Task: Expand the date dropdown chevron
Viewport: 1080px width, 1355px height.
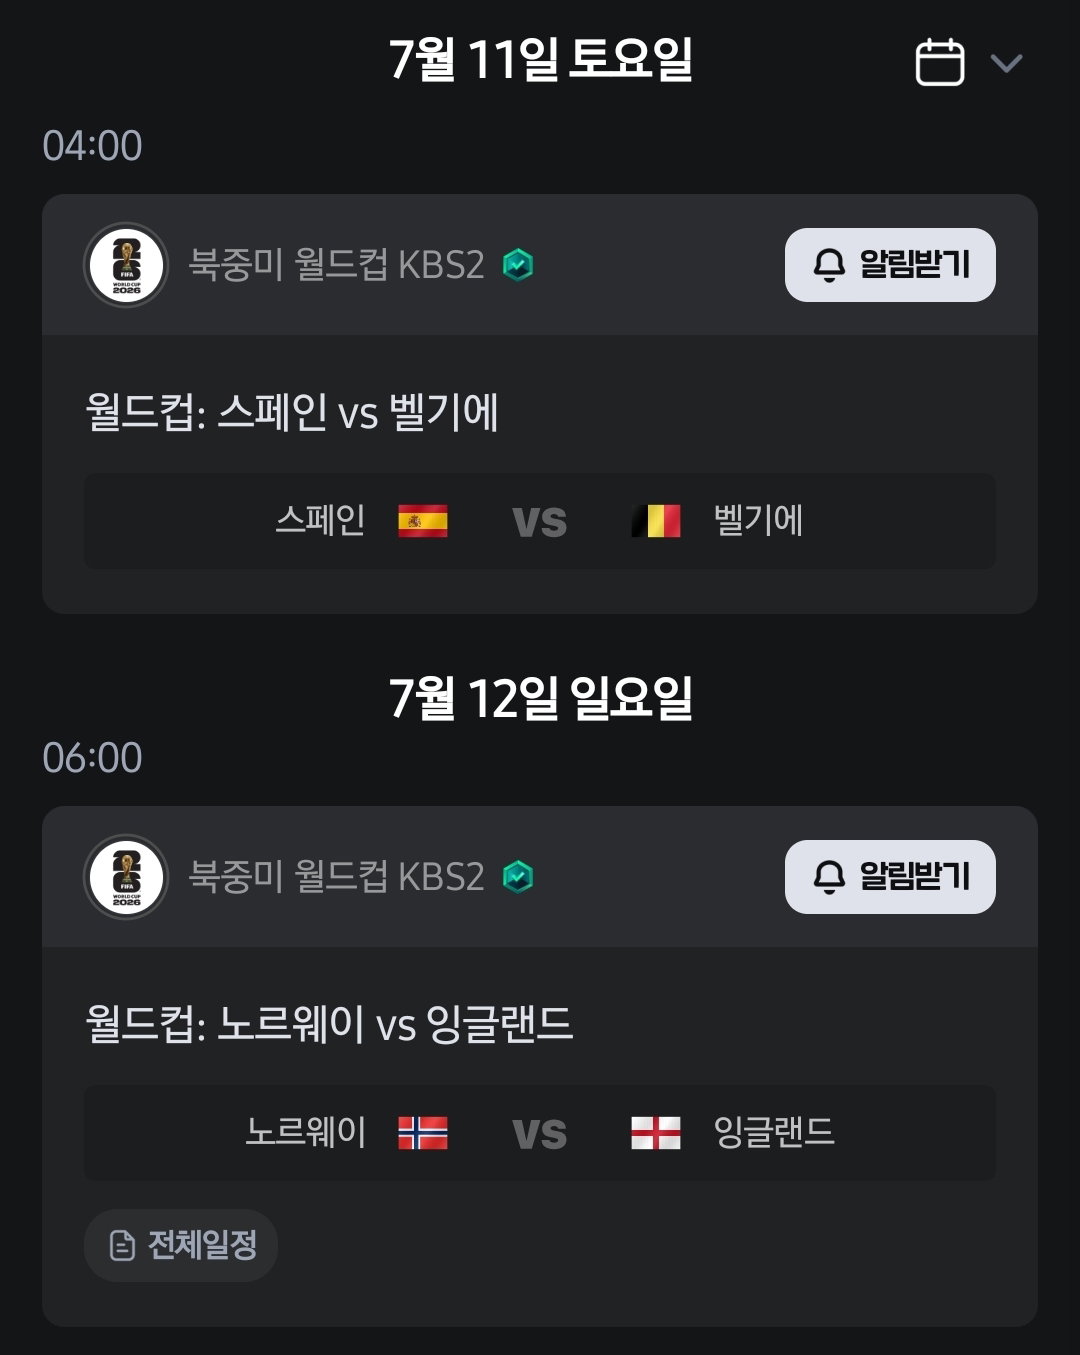Action: point(1006,63)
